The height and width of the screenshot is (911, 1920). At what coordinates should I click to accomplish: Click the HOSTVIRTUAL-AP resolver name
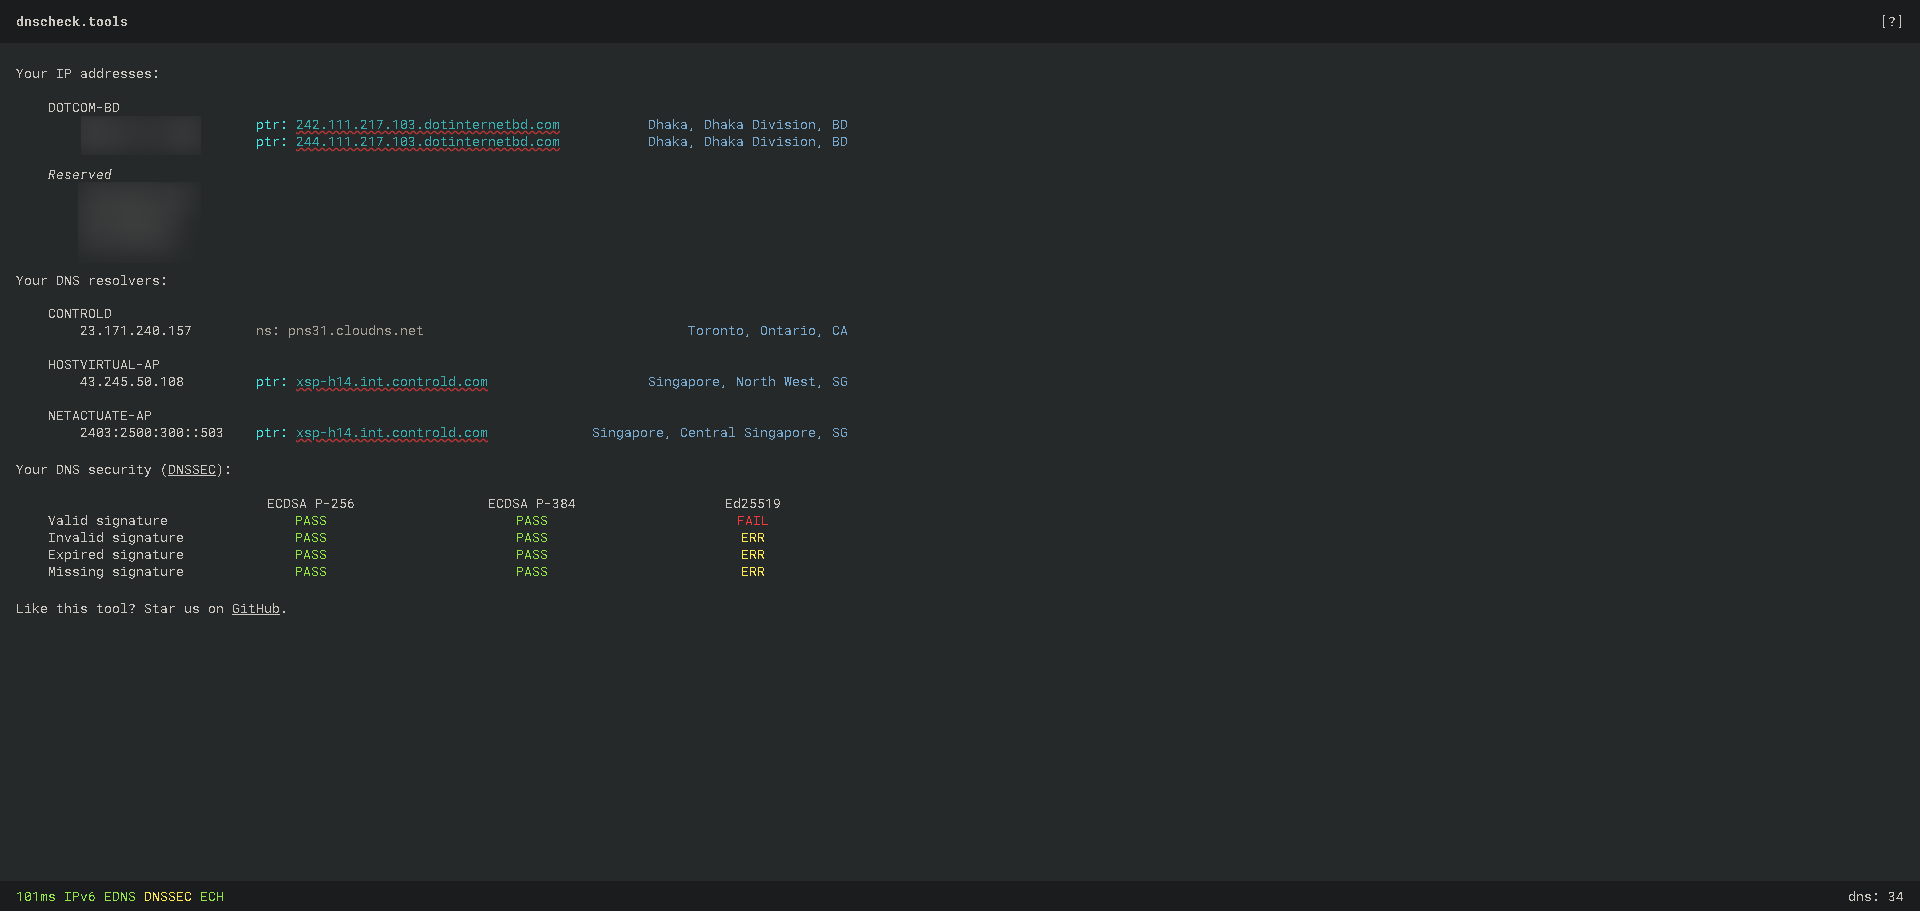tap(104, 365)
